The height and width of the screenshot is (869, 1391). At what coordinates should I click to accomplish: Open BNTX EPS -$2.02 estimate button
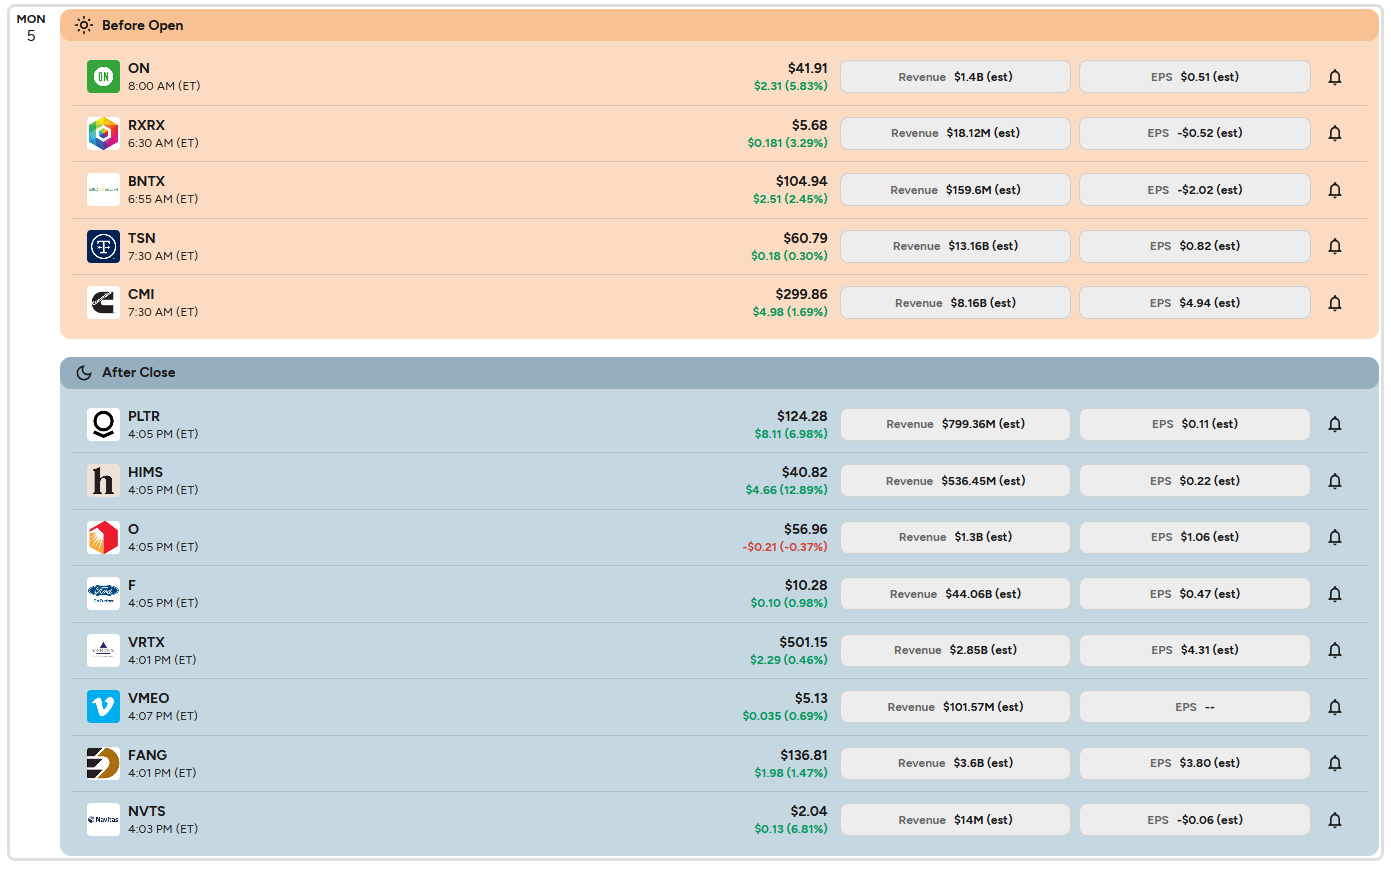tap(1195, 190)
